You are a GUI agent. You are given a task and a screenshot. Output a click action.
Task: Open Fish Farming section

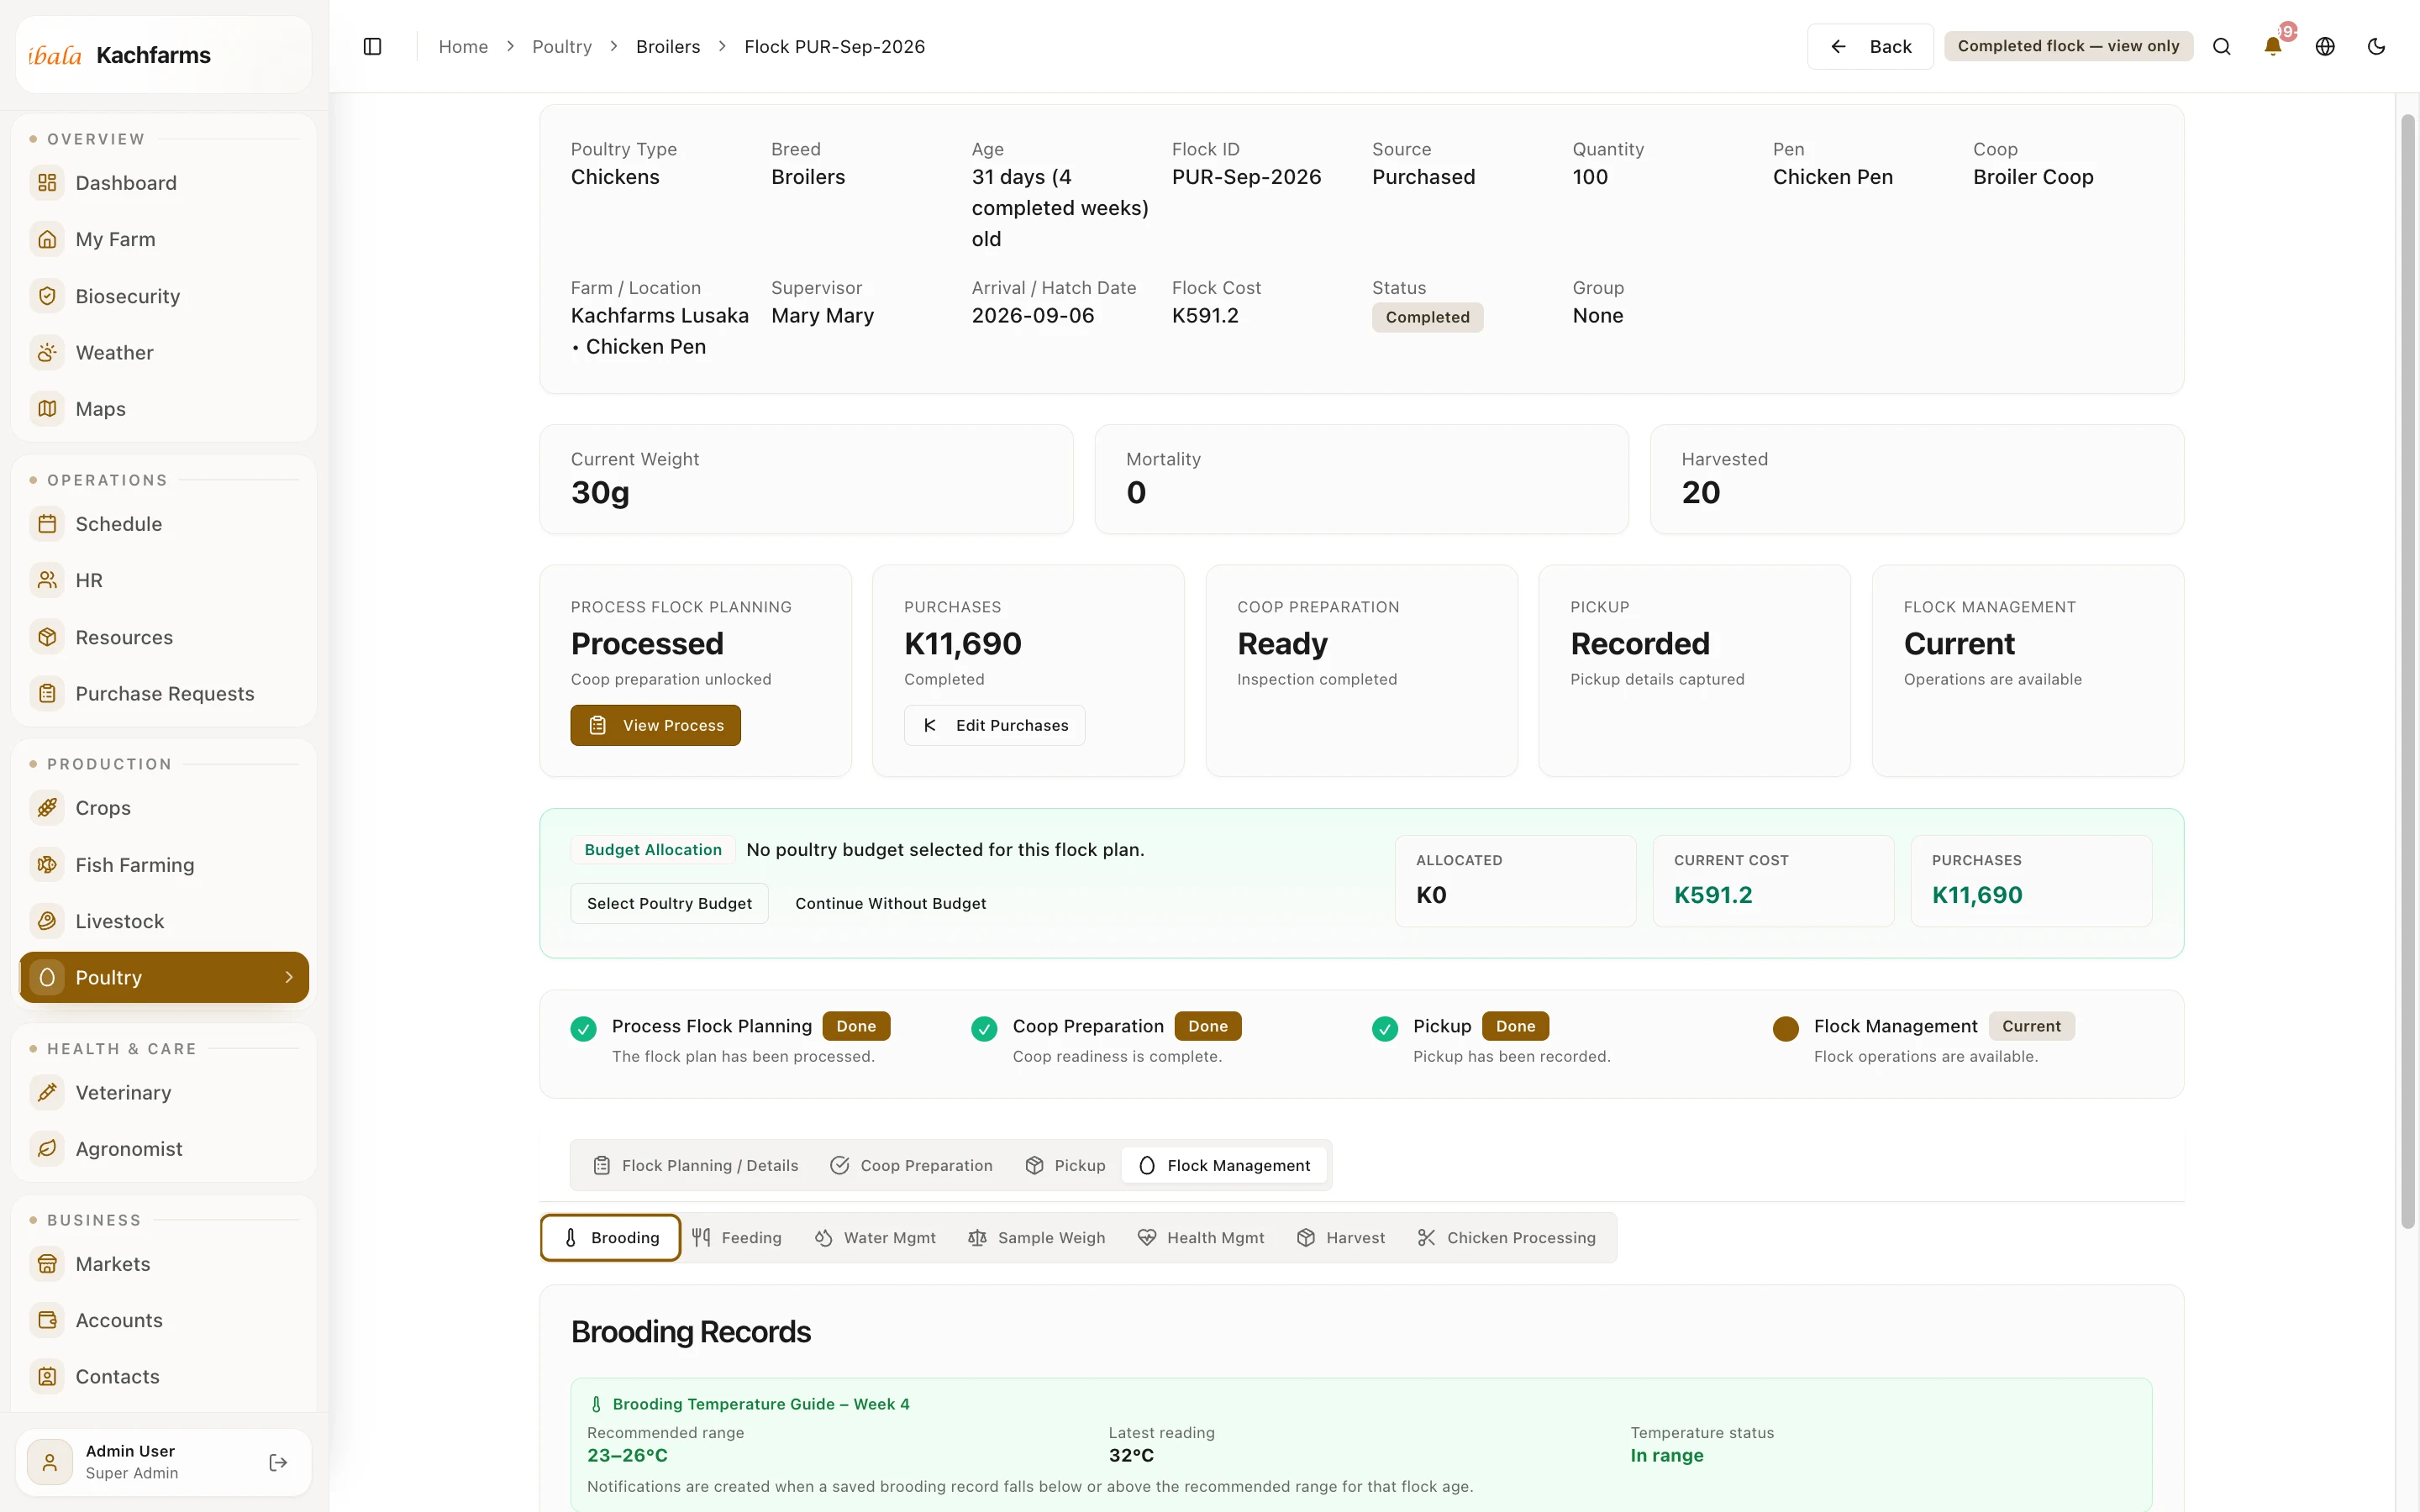click(164, 865)
